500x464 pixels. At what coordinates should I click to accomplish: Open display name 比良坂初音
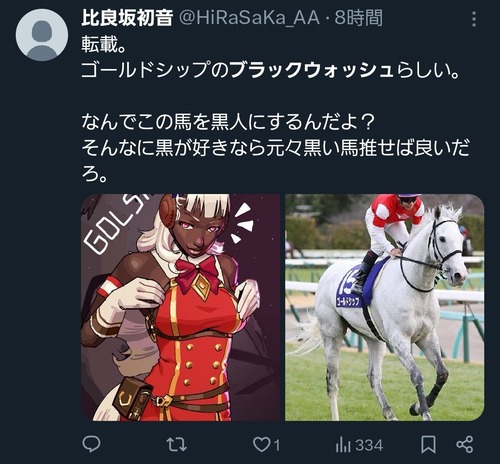pos(127,18)
